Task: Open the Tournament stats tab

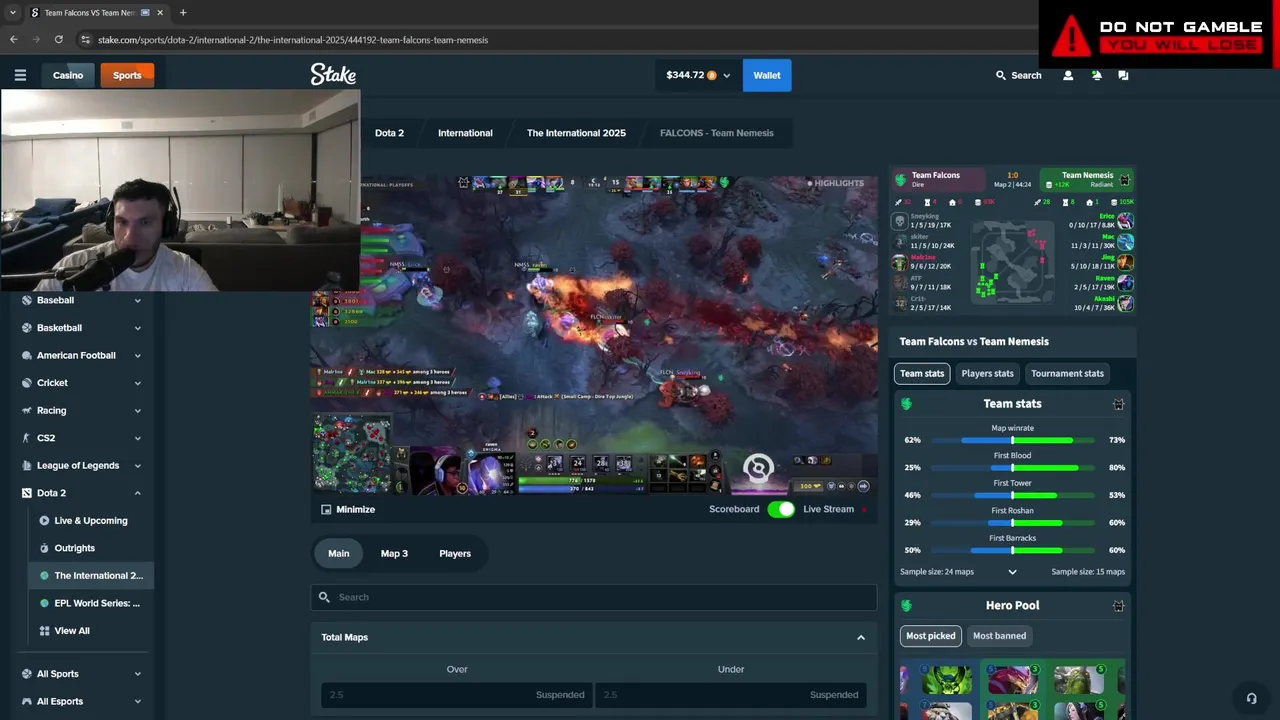Action: click(1067, 373)
